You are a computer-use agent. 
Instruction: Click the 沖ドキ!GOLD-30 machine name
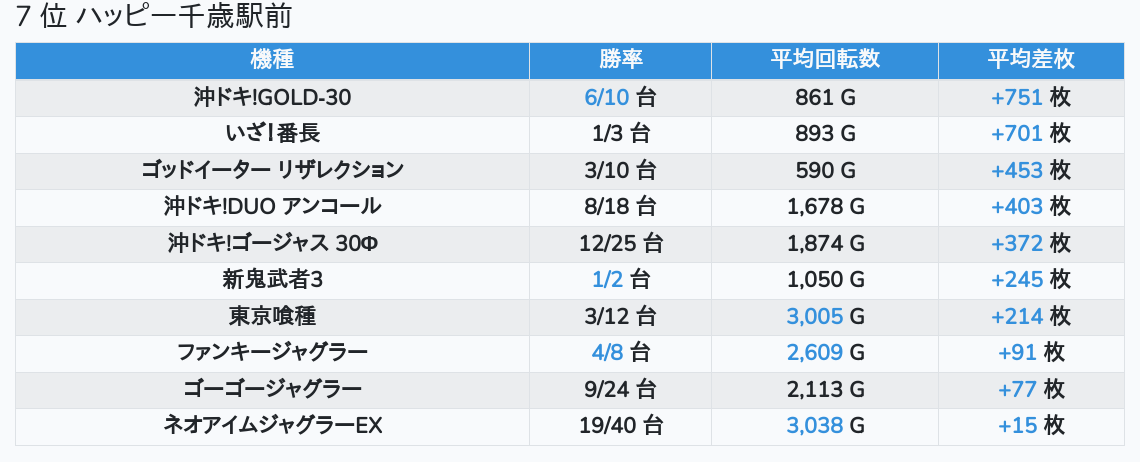(x=272, y=97)
